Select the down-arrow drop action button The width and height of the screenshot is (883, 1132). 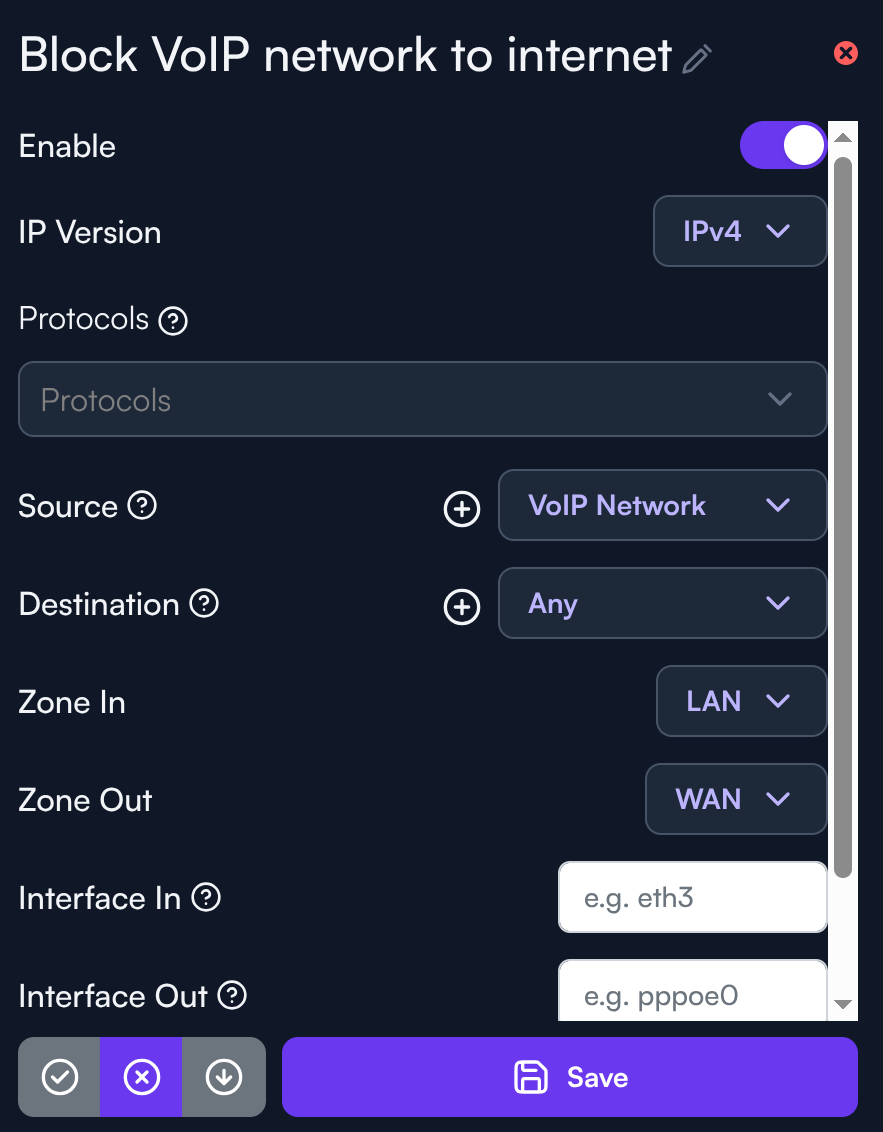[223, 1077]
